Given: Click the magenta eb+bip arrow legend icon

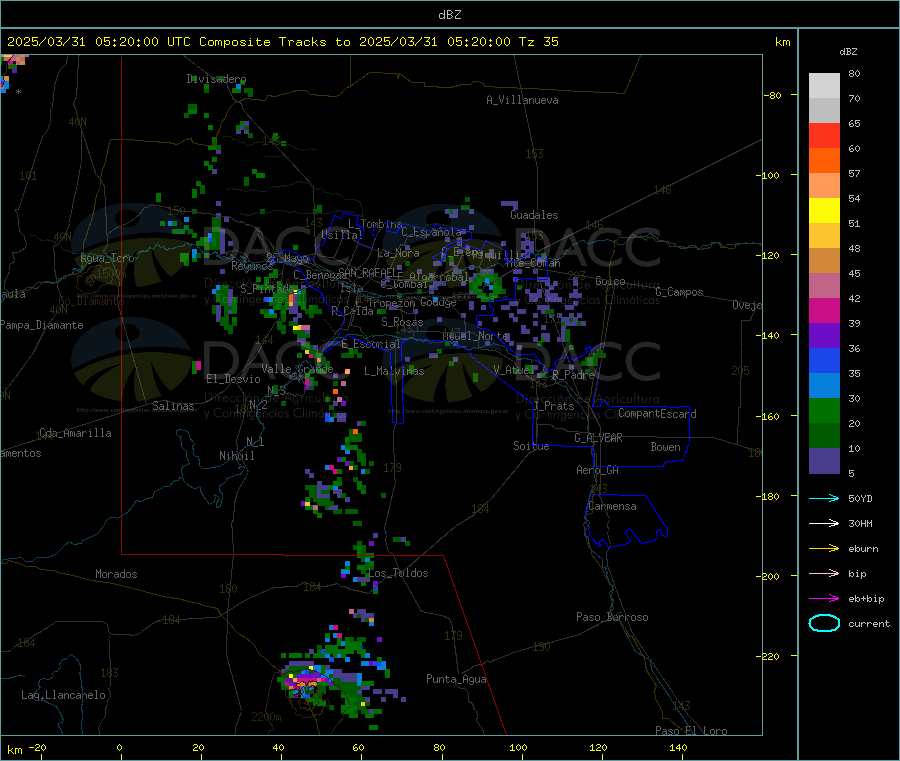Looking at the screenshot, I should pyautogui.click(x=824, y=598).
